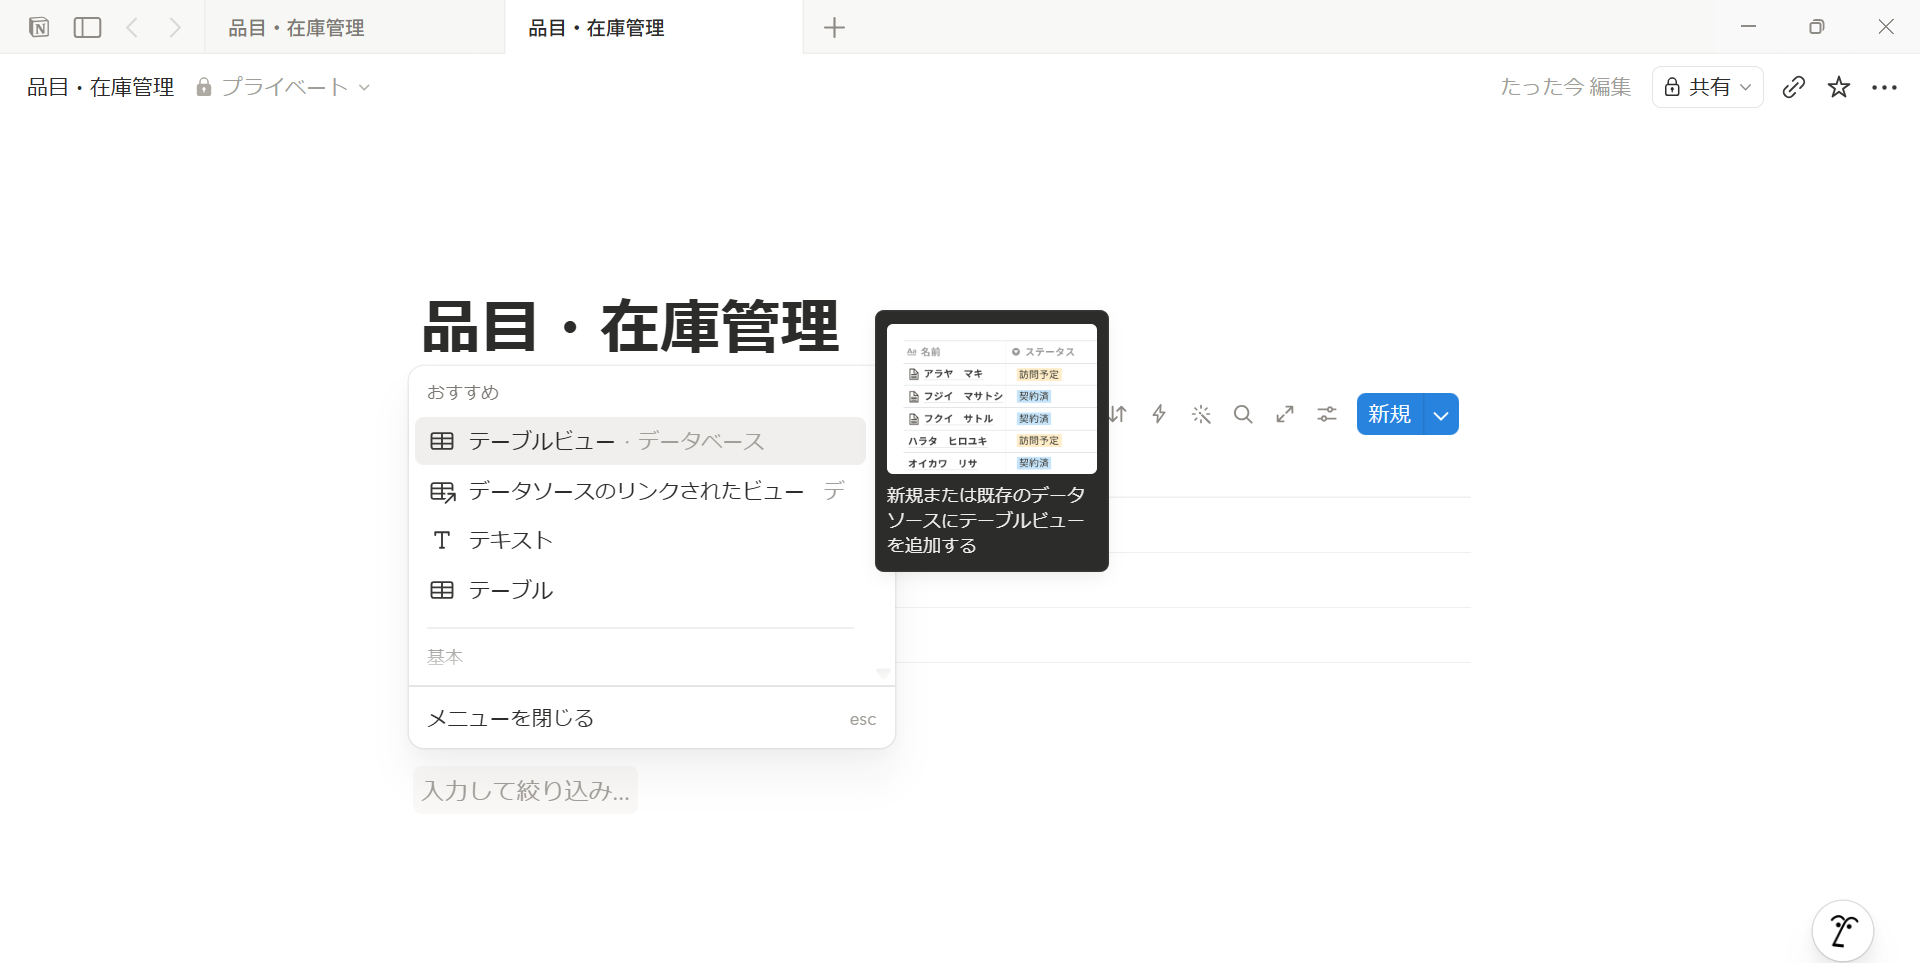Screen dimensions: 1920x963
Task: Add page to favorites with star
Action: click(1839, 87)
